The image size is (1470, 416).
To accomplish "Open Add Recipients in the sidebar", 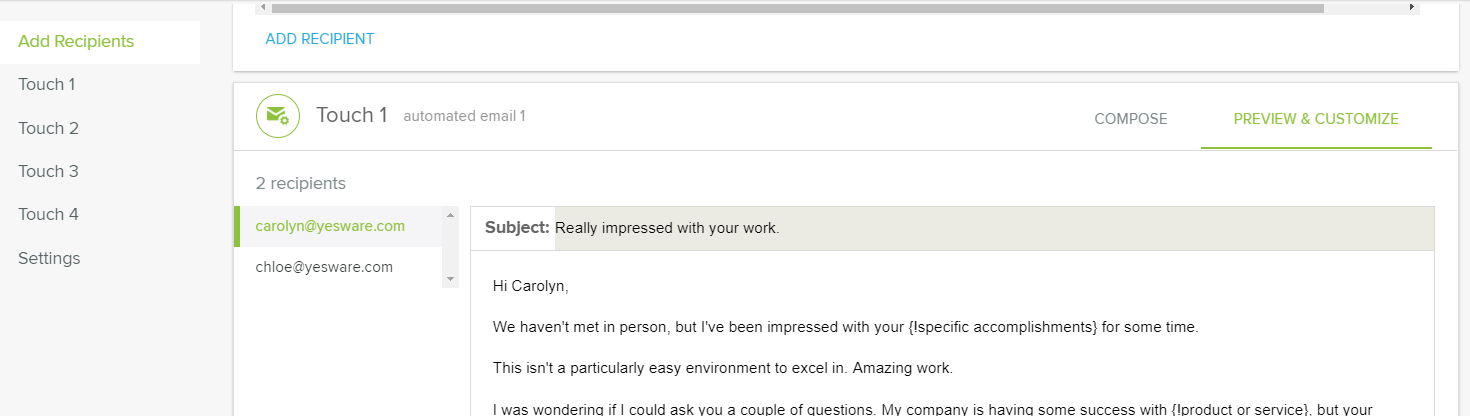I will coord(76,42).
